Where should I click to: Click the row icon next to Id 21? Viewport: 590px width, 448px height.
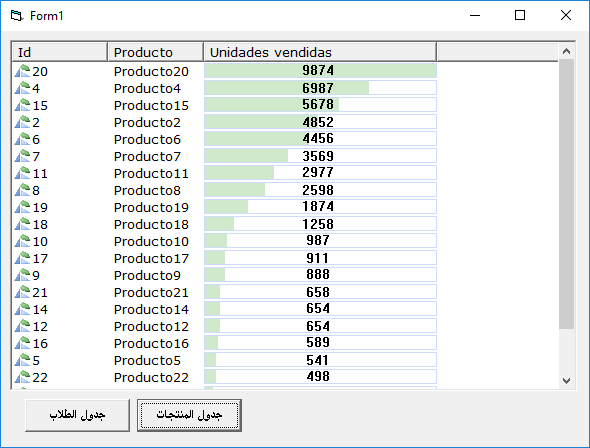coord(22,292)
